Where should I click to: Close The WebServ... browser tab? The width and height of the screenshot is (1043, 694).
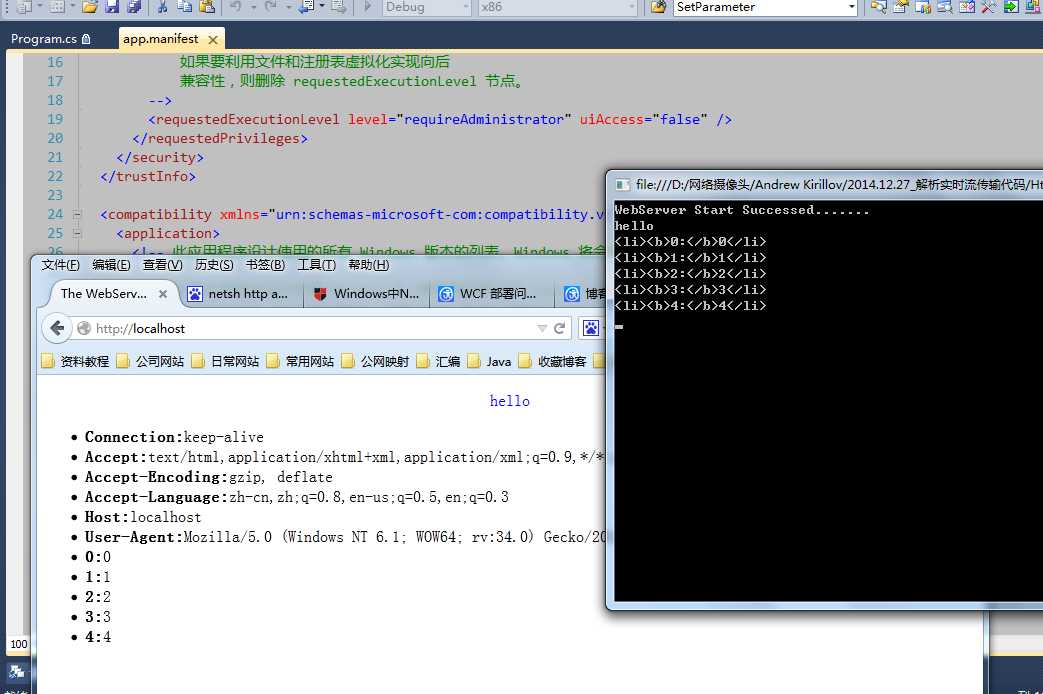click(162, 293)
